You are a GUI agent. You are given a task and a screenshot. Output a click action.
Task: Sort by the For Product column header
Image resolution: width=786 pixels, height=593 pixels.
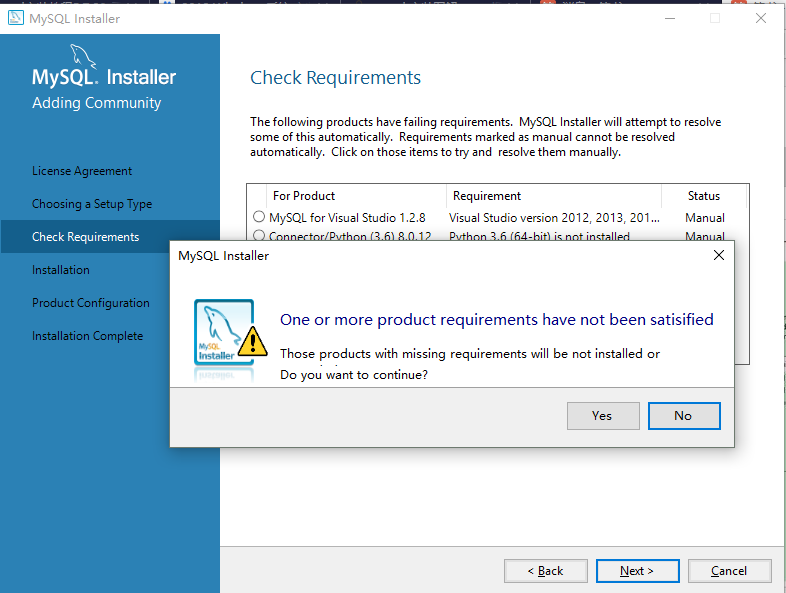click(x=356, y=196)
